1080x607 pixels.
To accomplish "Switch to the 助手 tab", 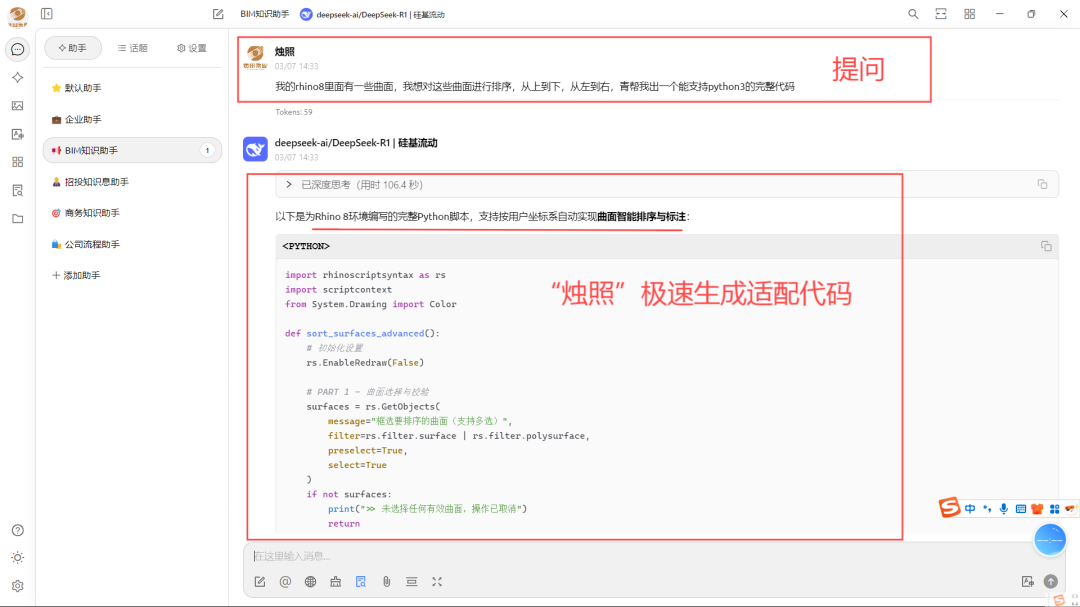I will pos(73,48).
